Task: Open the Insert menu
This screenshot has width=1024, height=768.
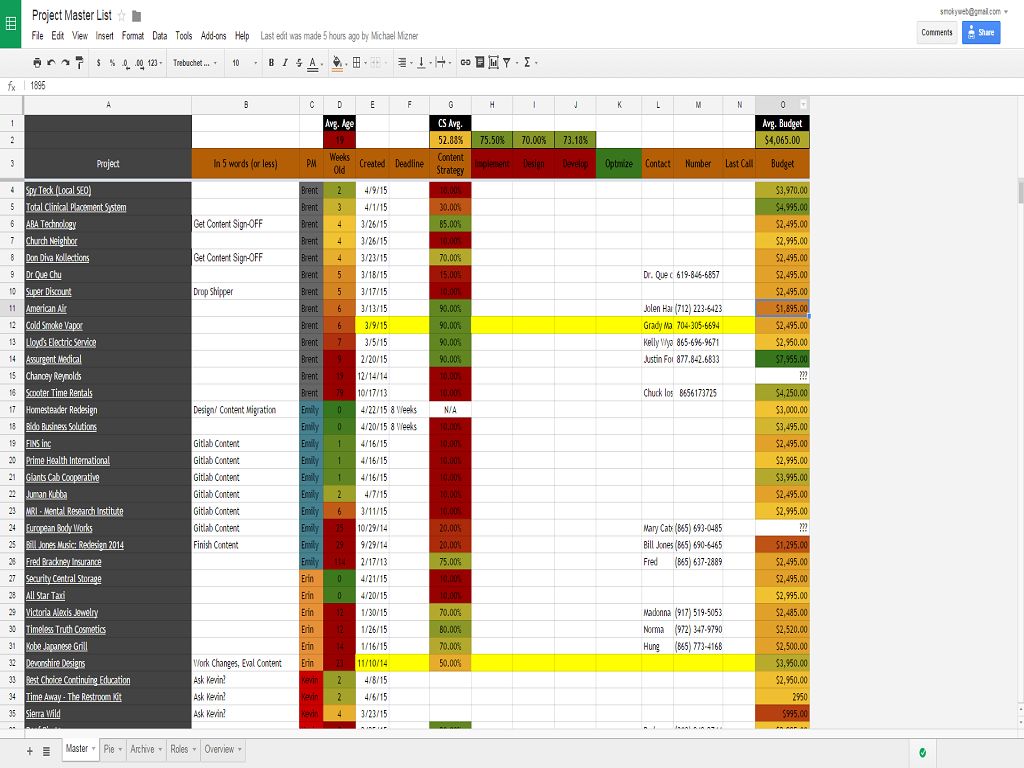Action: pyautogui.click(x=104, y=36)
